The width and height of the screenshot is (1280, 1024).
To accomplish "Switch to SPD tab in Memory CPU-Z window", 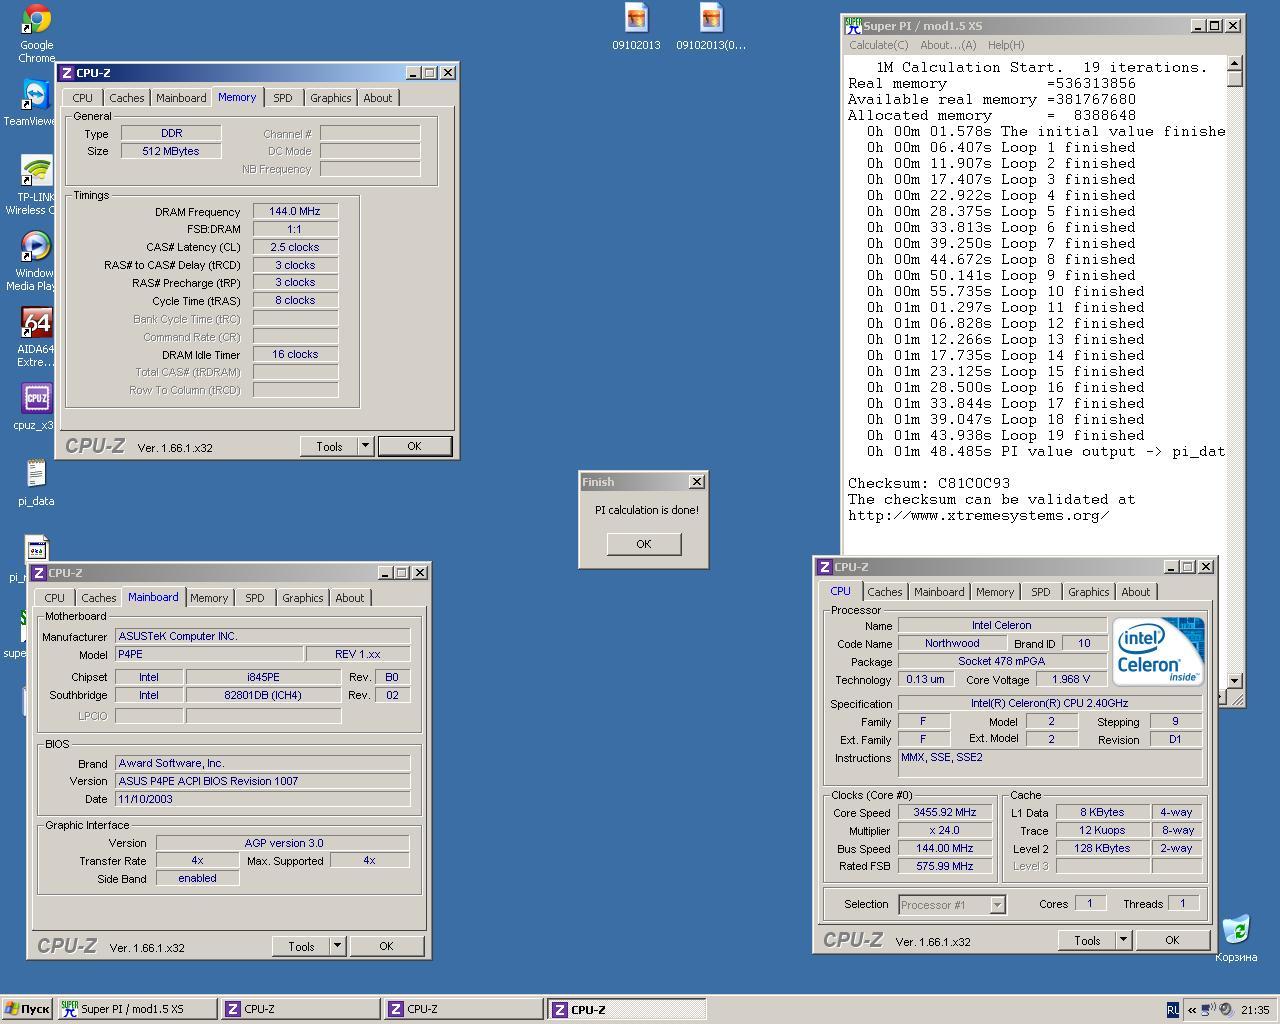I will (x=283, y=98).
